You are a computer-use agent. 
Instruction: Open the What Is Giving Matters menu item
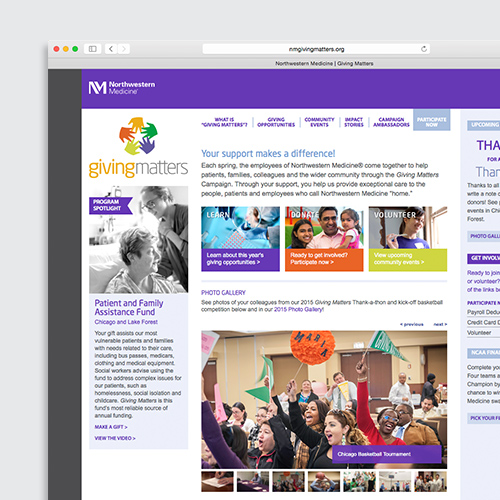coord(224,122)
